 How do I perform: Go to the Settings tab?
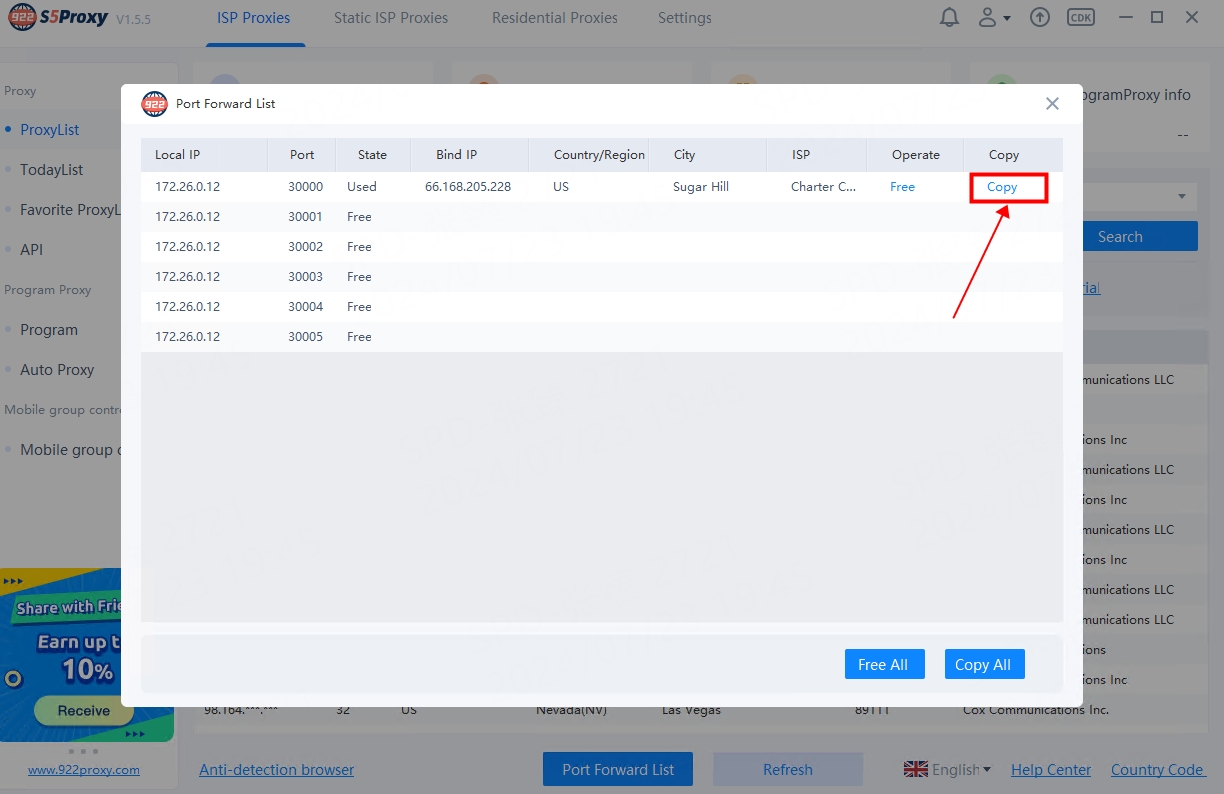point(684,18)
